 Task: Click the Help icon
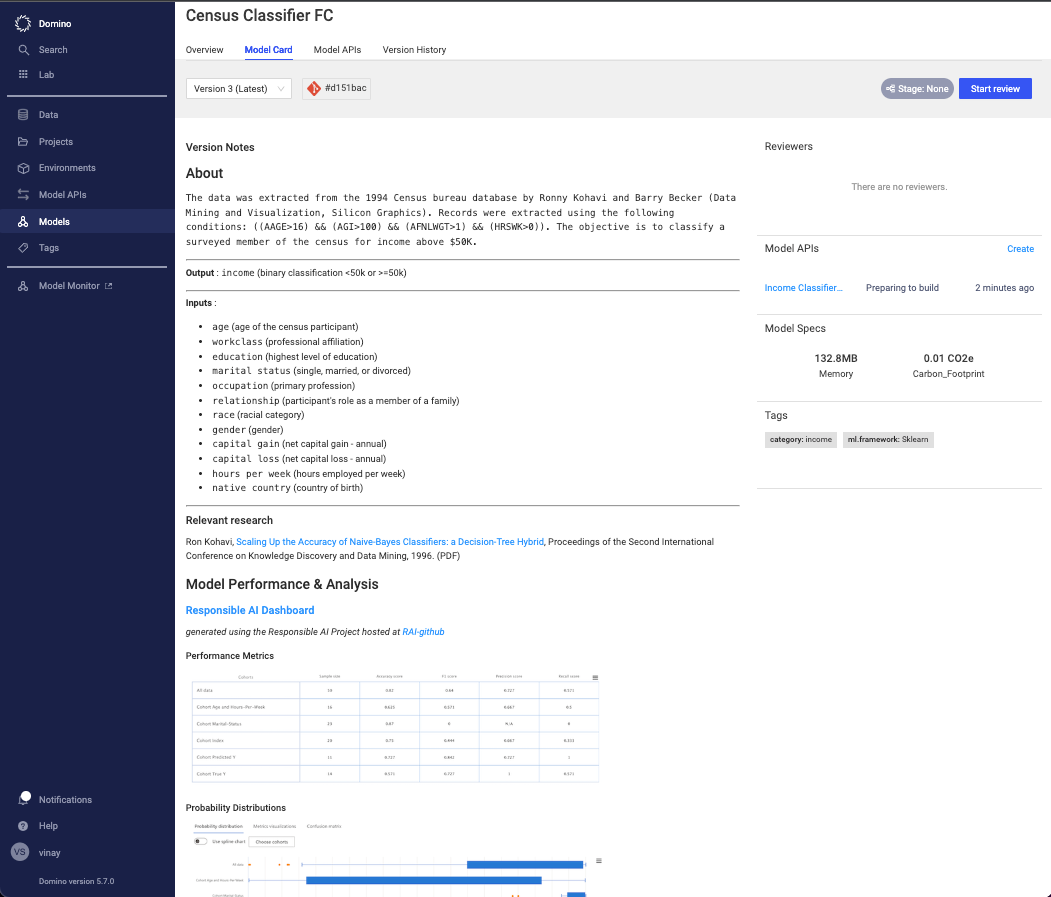tap(22, 825)
